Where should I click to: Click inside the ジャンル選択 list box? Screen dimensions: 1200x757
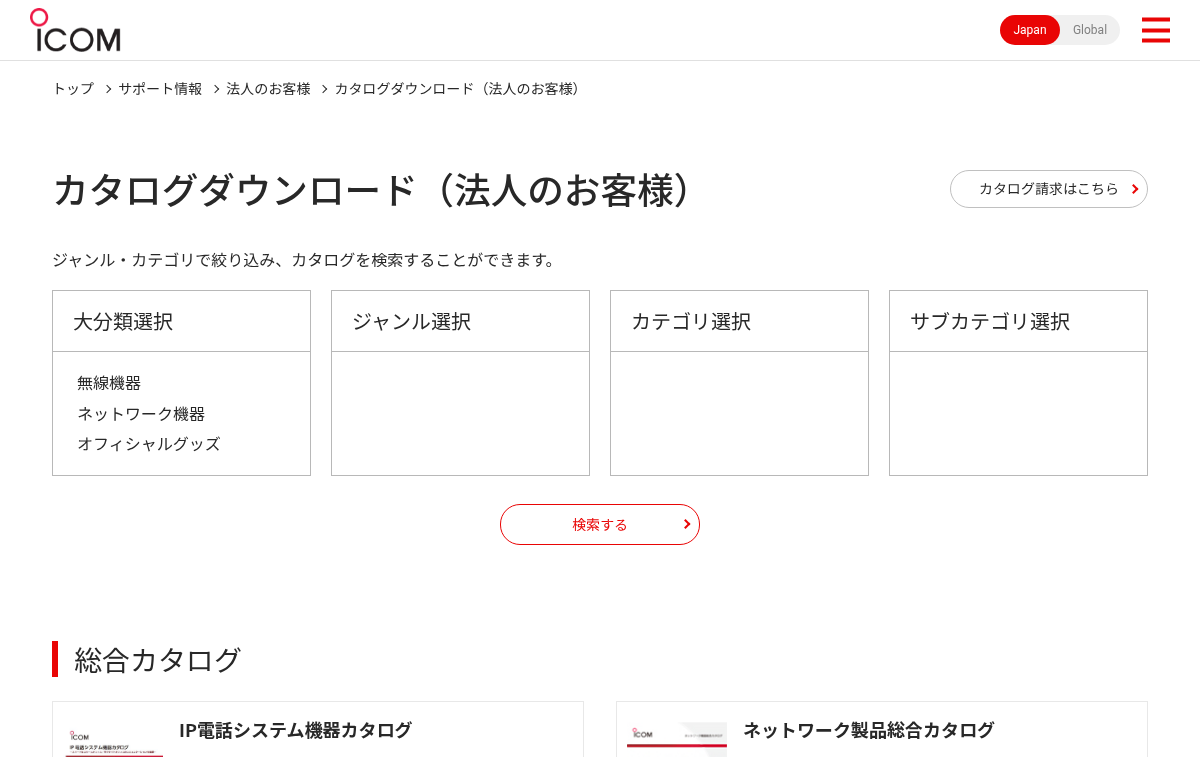(x=460, y=413)
